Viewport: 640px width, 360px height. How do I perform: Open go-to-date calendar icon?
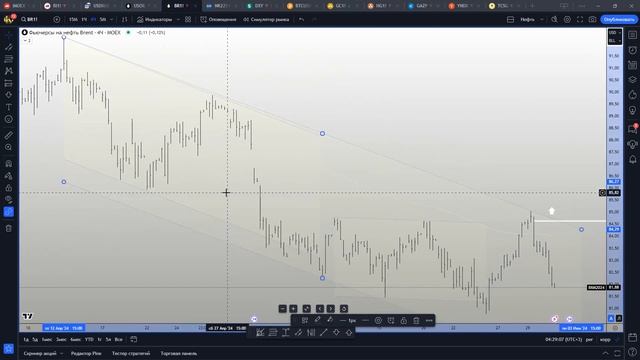click(133, 339)
